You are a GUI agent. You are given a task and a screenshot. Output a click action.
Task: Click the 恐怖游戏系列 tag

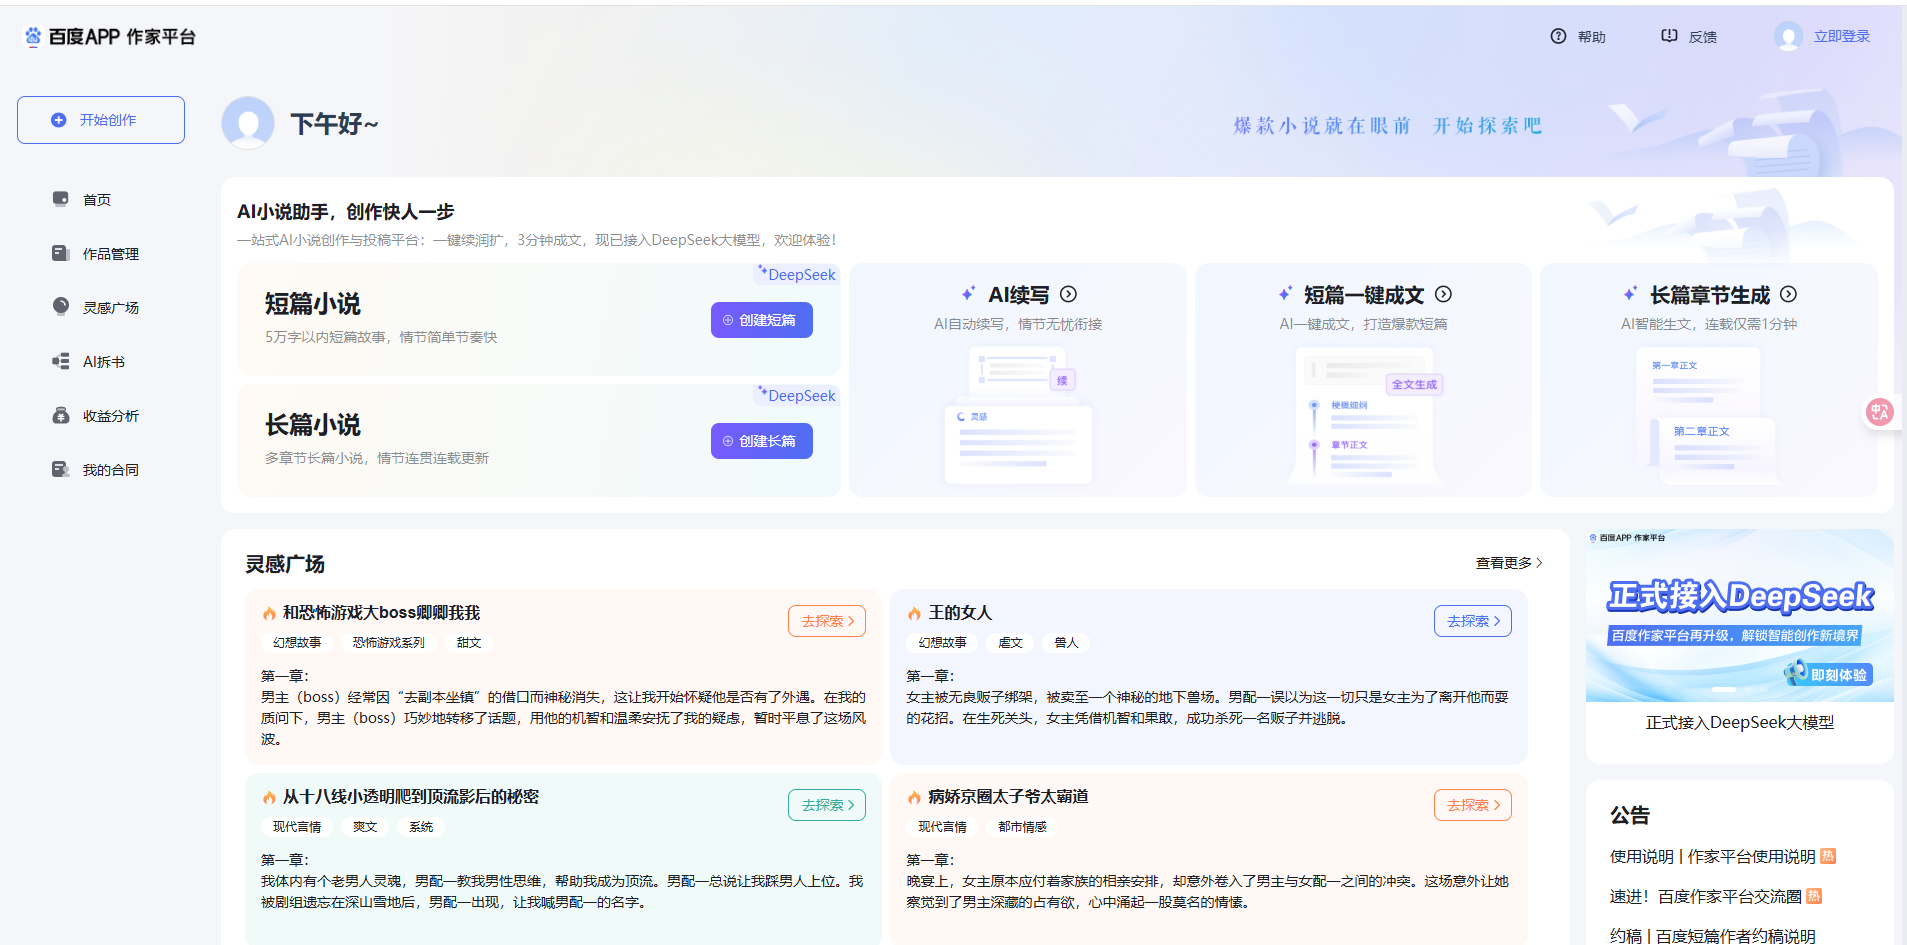(x=389, y=643)
